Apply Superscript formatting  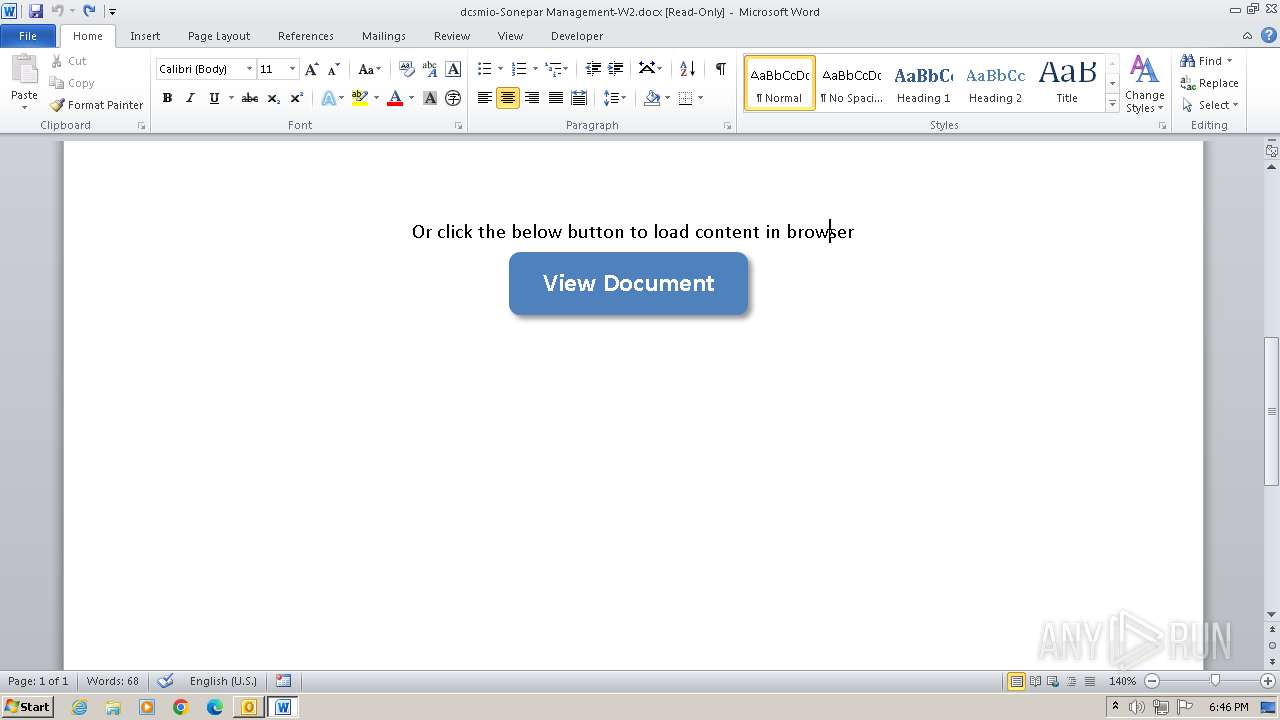point(297,98)
